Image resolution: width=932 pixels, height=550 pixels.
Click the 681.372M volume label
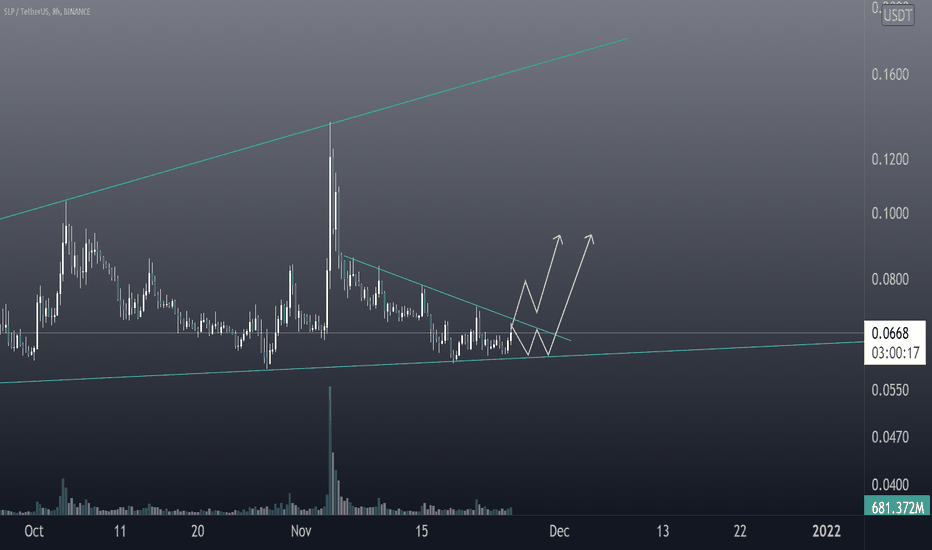tap(898, 508)
